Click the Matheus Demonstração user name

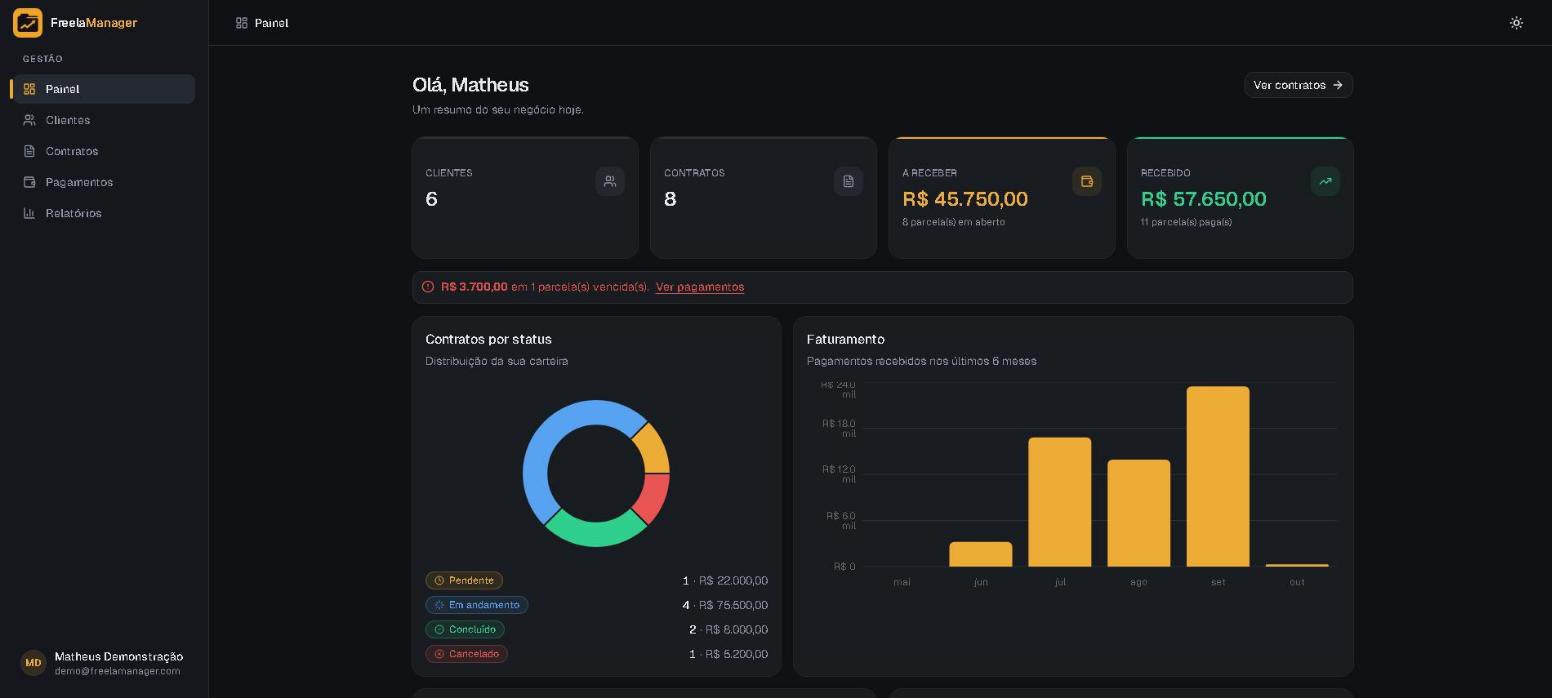(x=119, y=657)
